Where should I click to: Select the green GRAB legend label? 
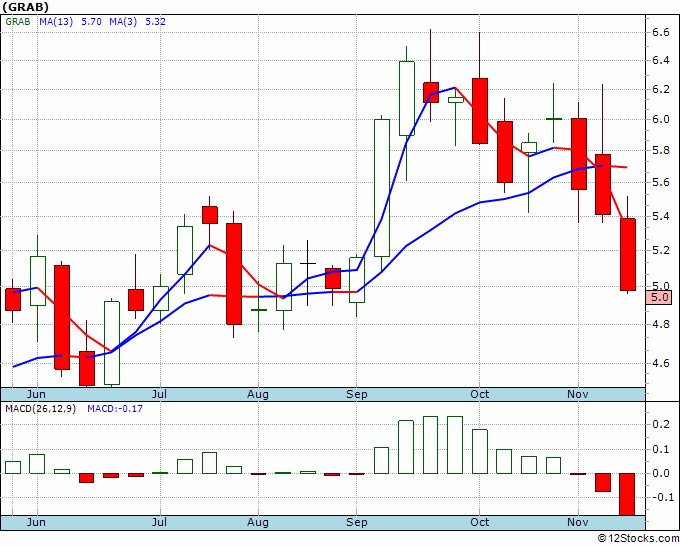click(x=18, y=22)
